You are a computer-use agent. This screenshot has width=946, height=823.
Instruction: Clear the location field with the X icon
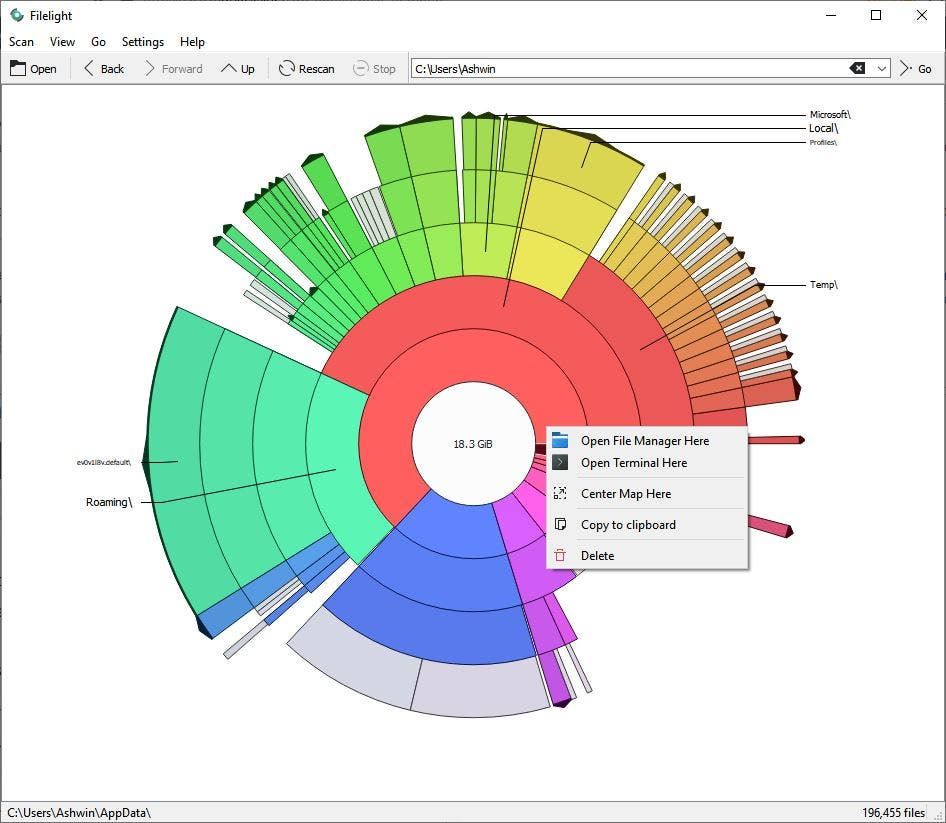pos(857,69)
